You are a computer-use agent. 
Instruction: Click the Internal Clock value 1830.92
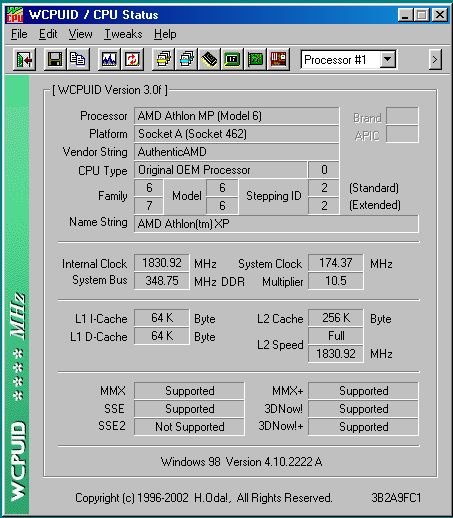coord(162,263)
